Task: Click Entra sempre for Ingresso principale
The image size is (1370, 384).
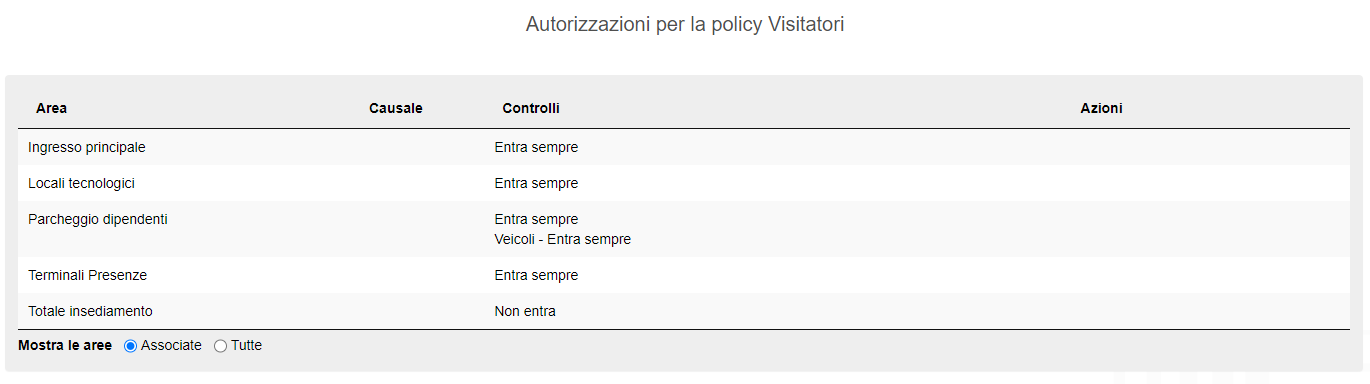Action: coord(536,147)
